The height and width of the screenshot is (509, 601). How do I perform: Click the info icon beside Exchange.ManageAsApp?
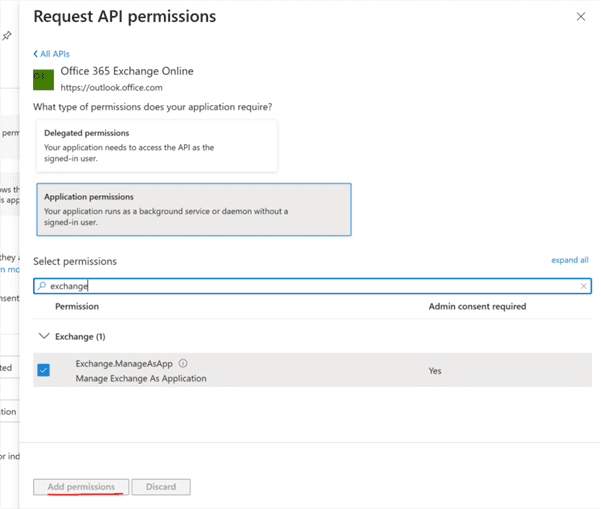(x=183, y=364)
